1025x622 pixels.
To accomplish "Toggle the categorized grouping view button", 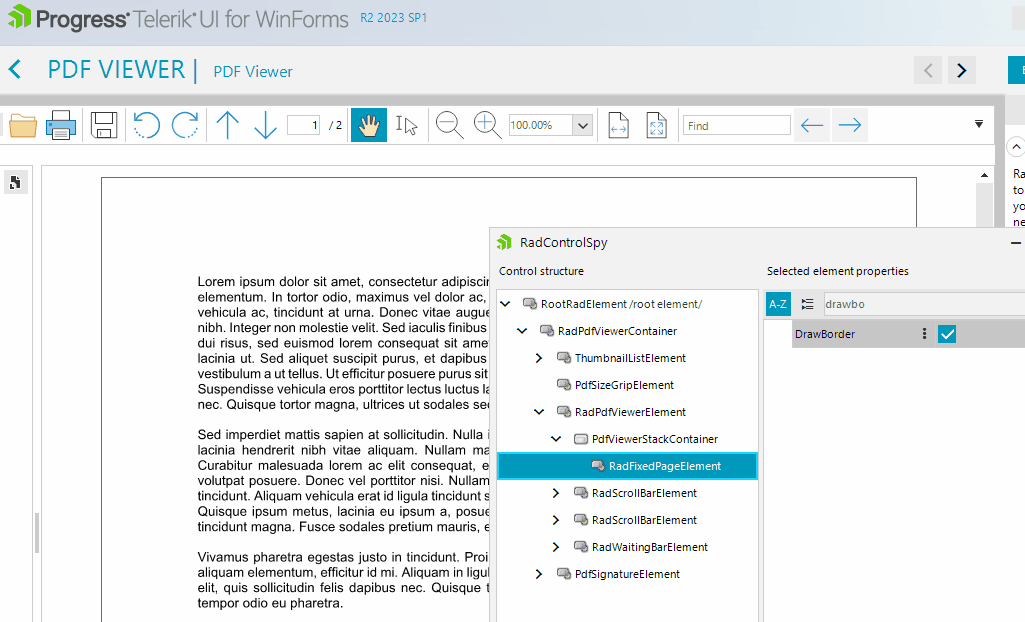I will pos(807,304).
